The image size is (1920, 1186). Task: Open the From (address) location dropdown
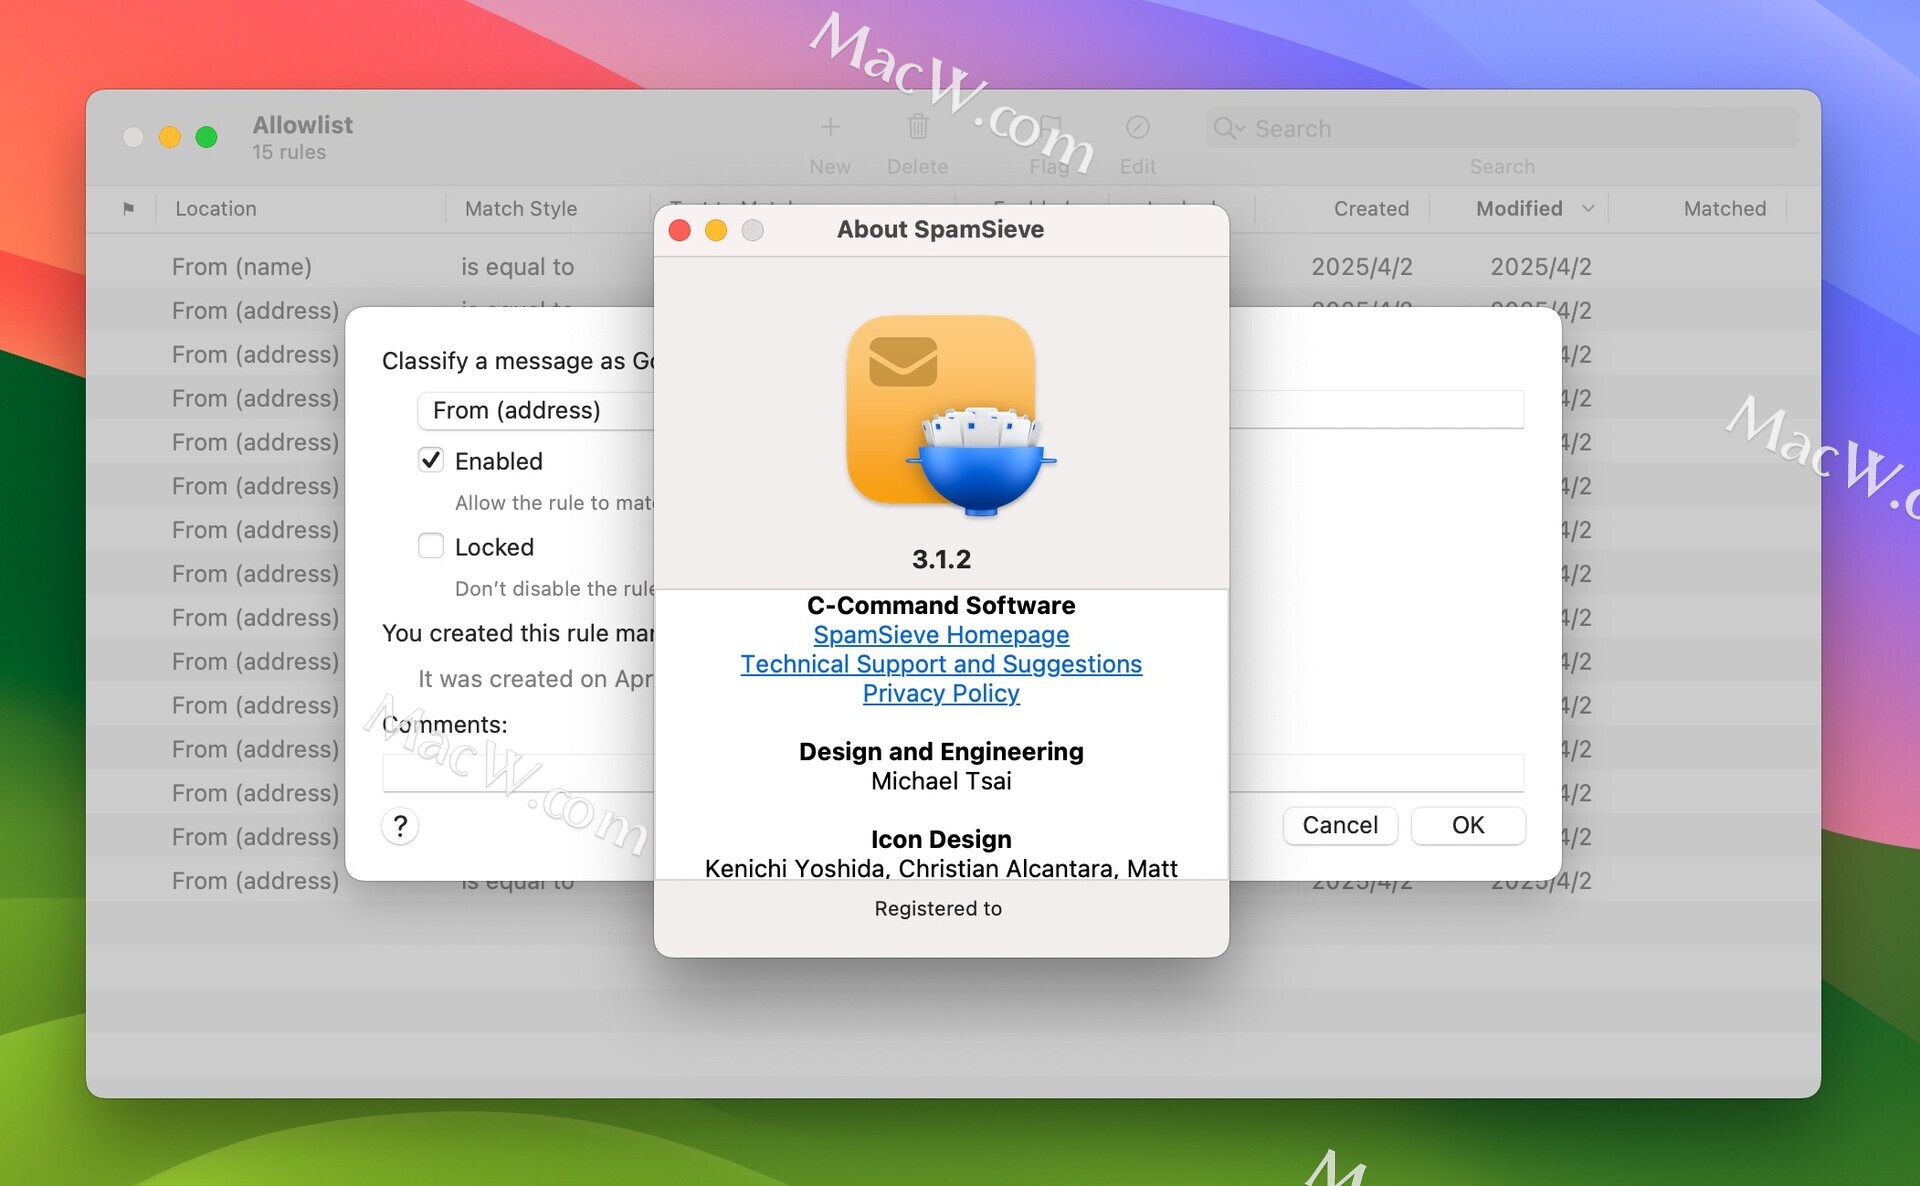tap(535, 410)
